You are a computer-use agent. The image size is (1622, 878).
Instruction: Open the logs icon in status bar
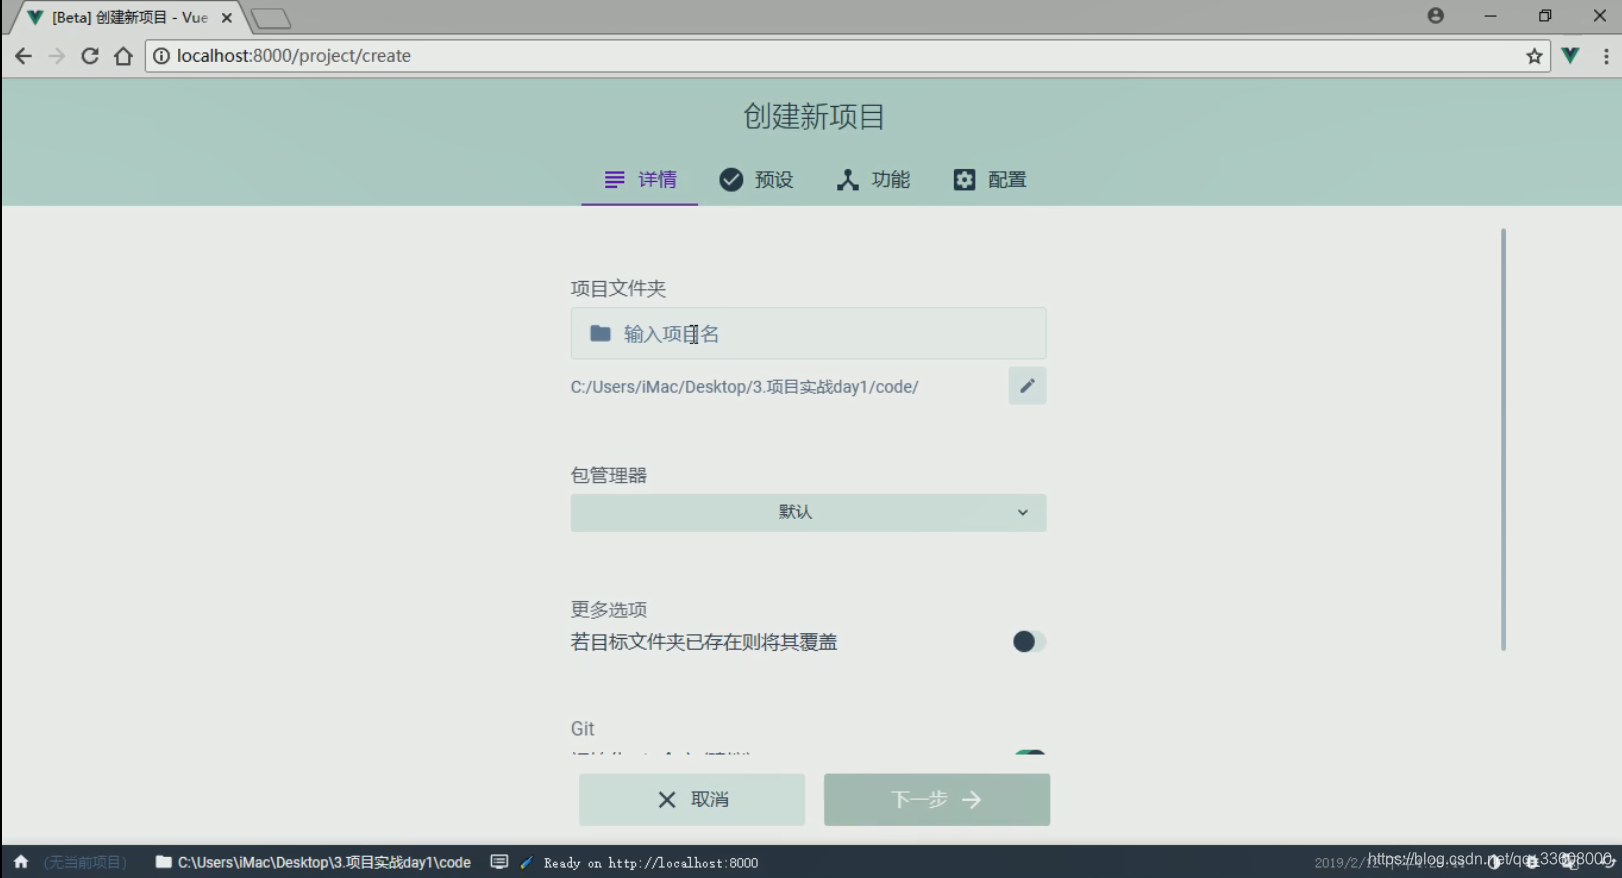pos(499,862)
